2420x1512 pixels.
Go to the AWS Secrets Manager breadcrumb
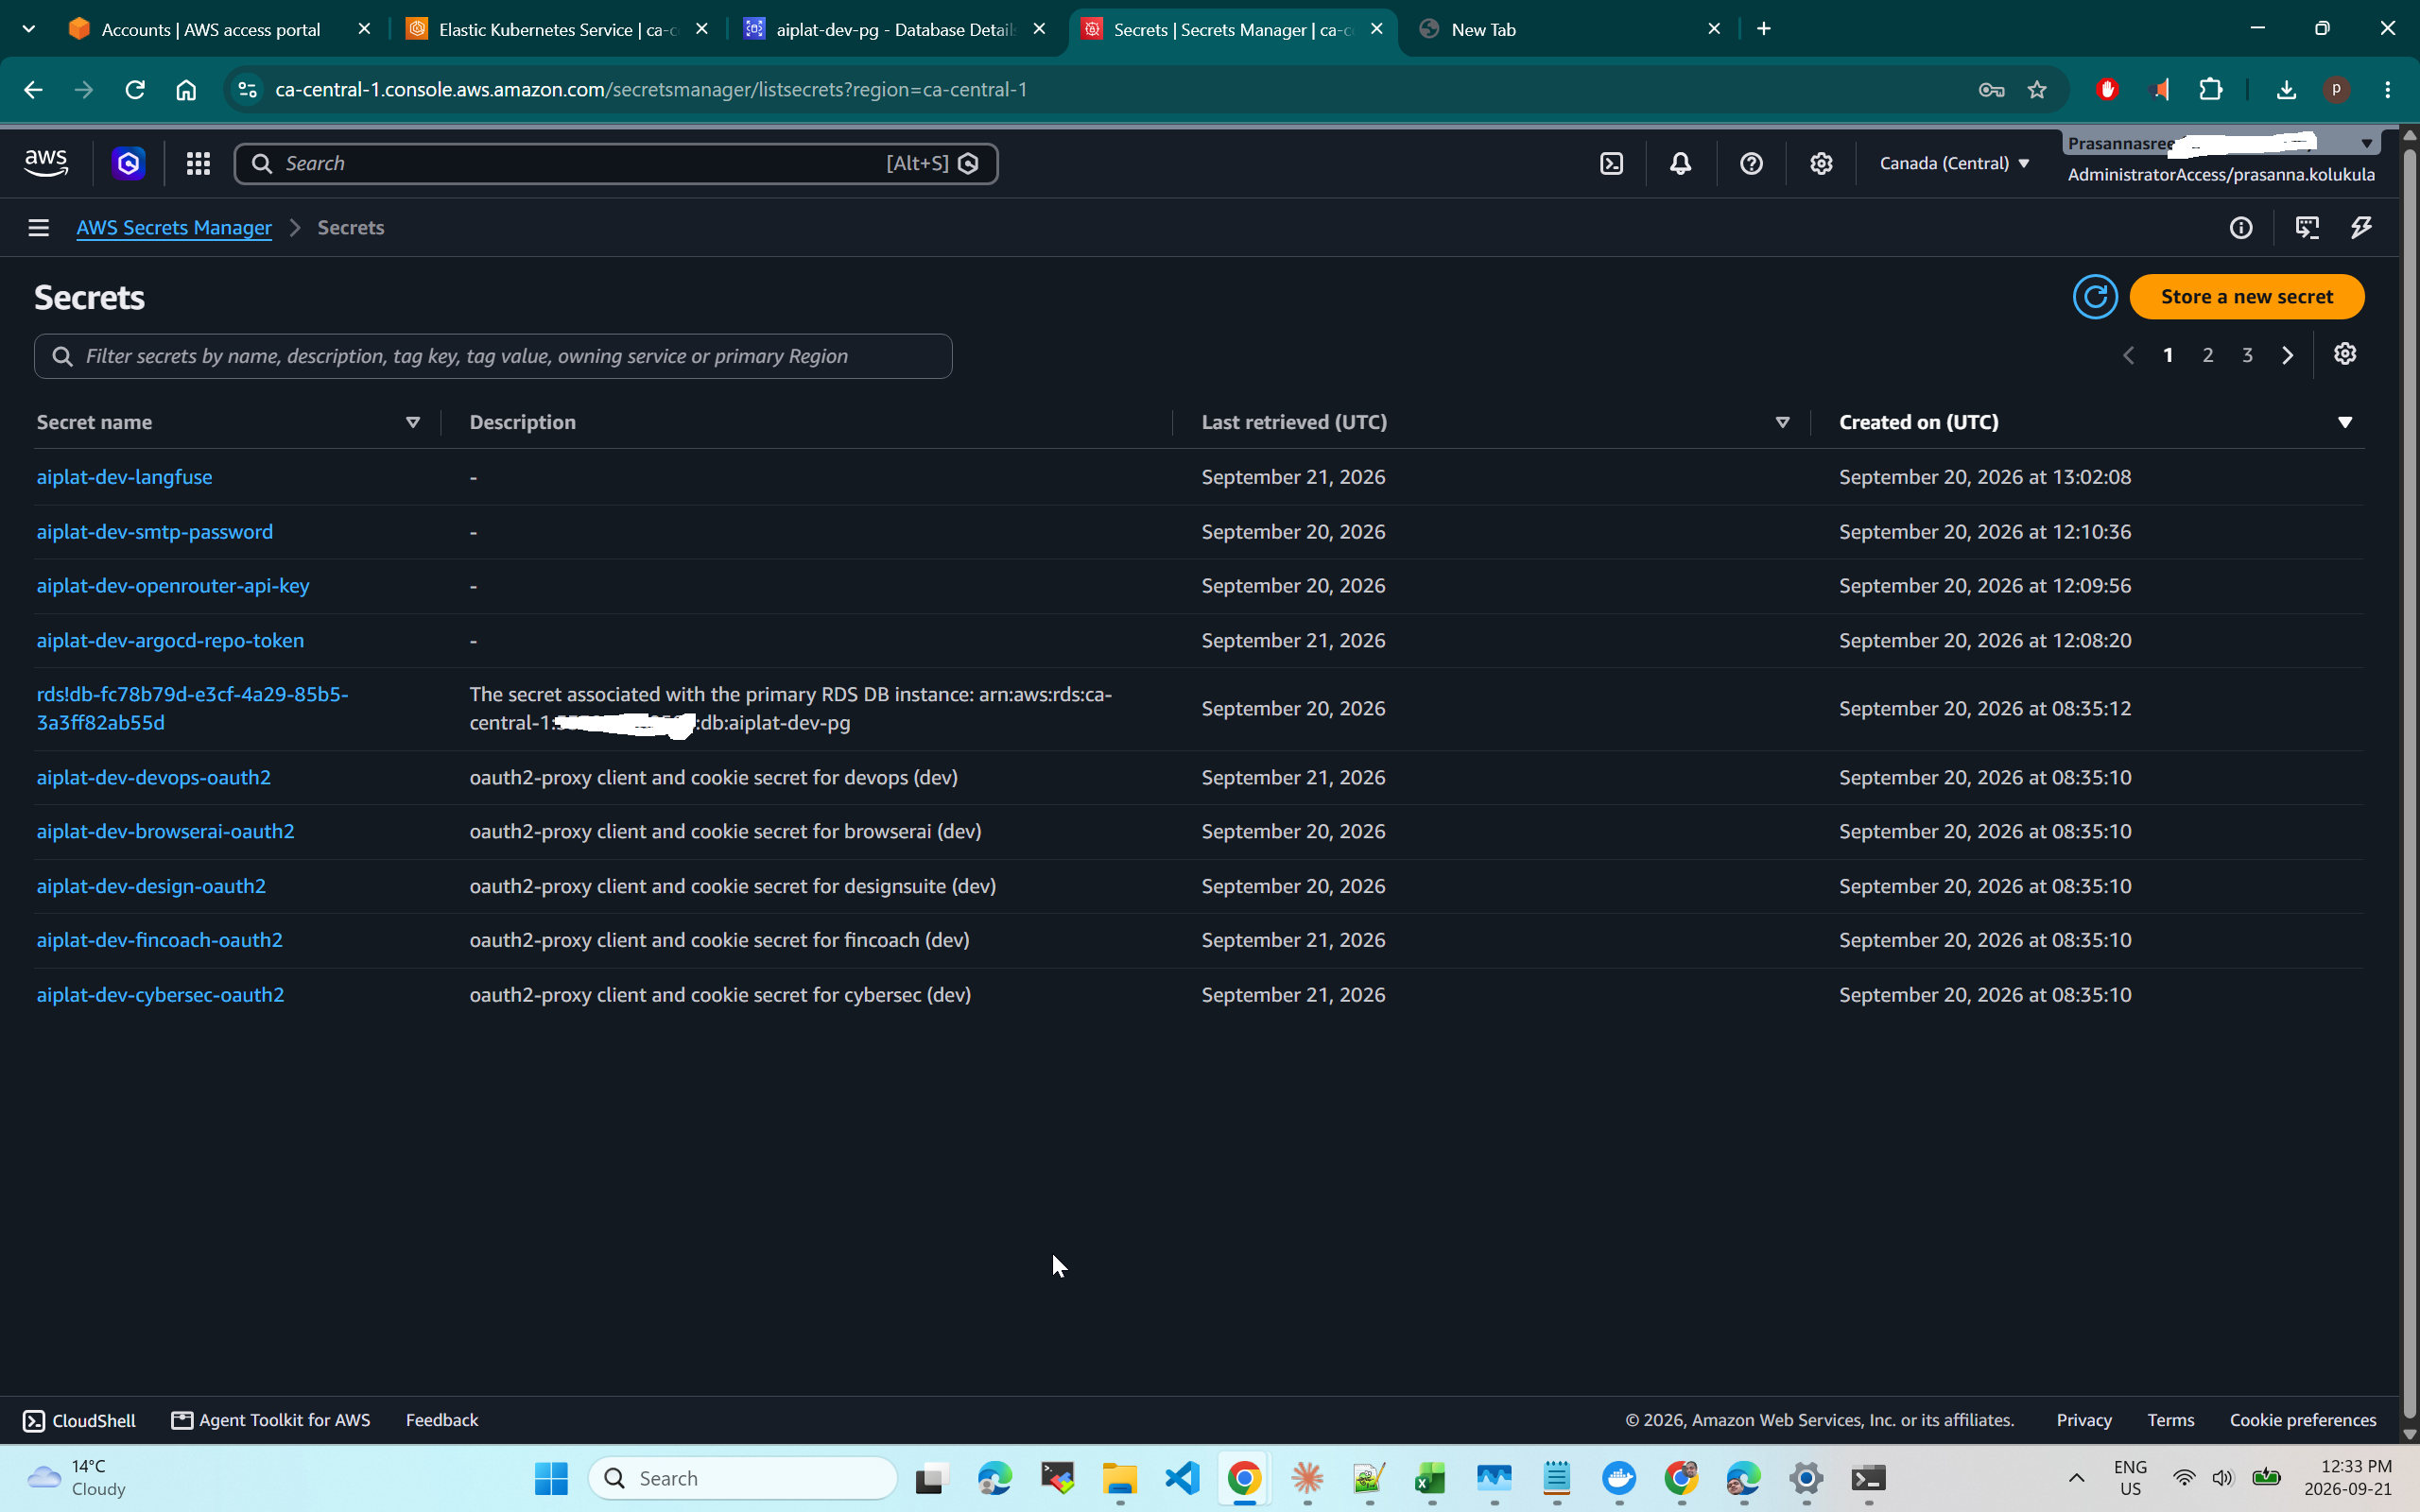tap(174, 228)
